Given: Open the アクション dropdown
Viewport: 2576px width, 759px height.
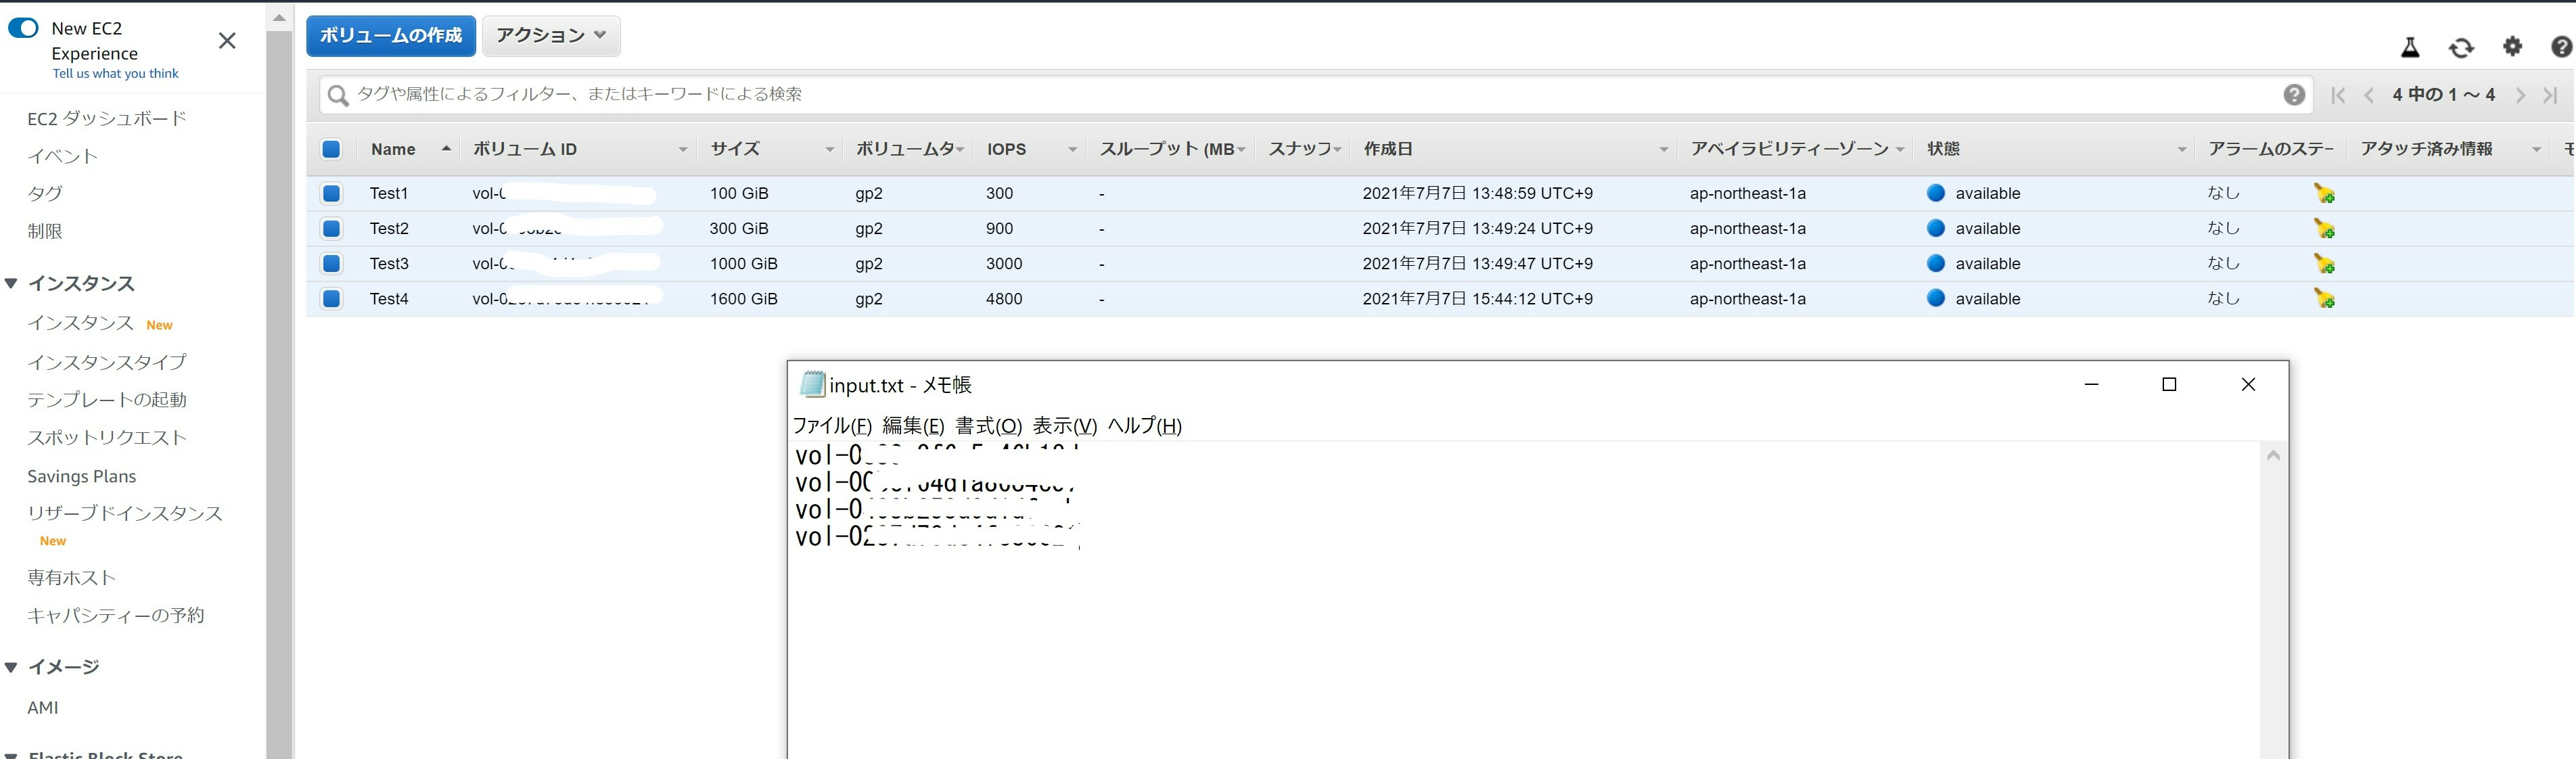Looking at the screenshot, I should [x=551, y=36].
